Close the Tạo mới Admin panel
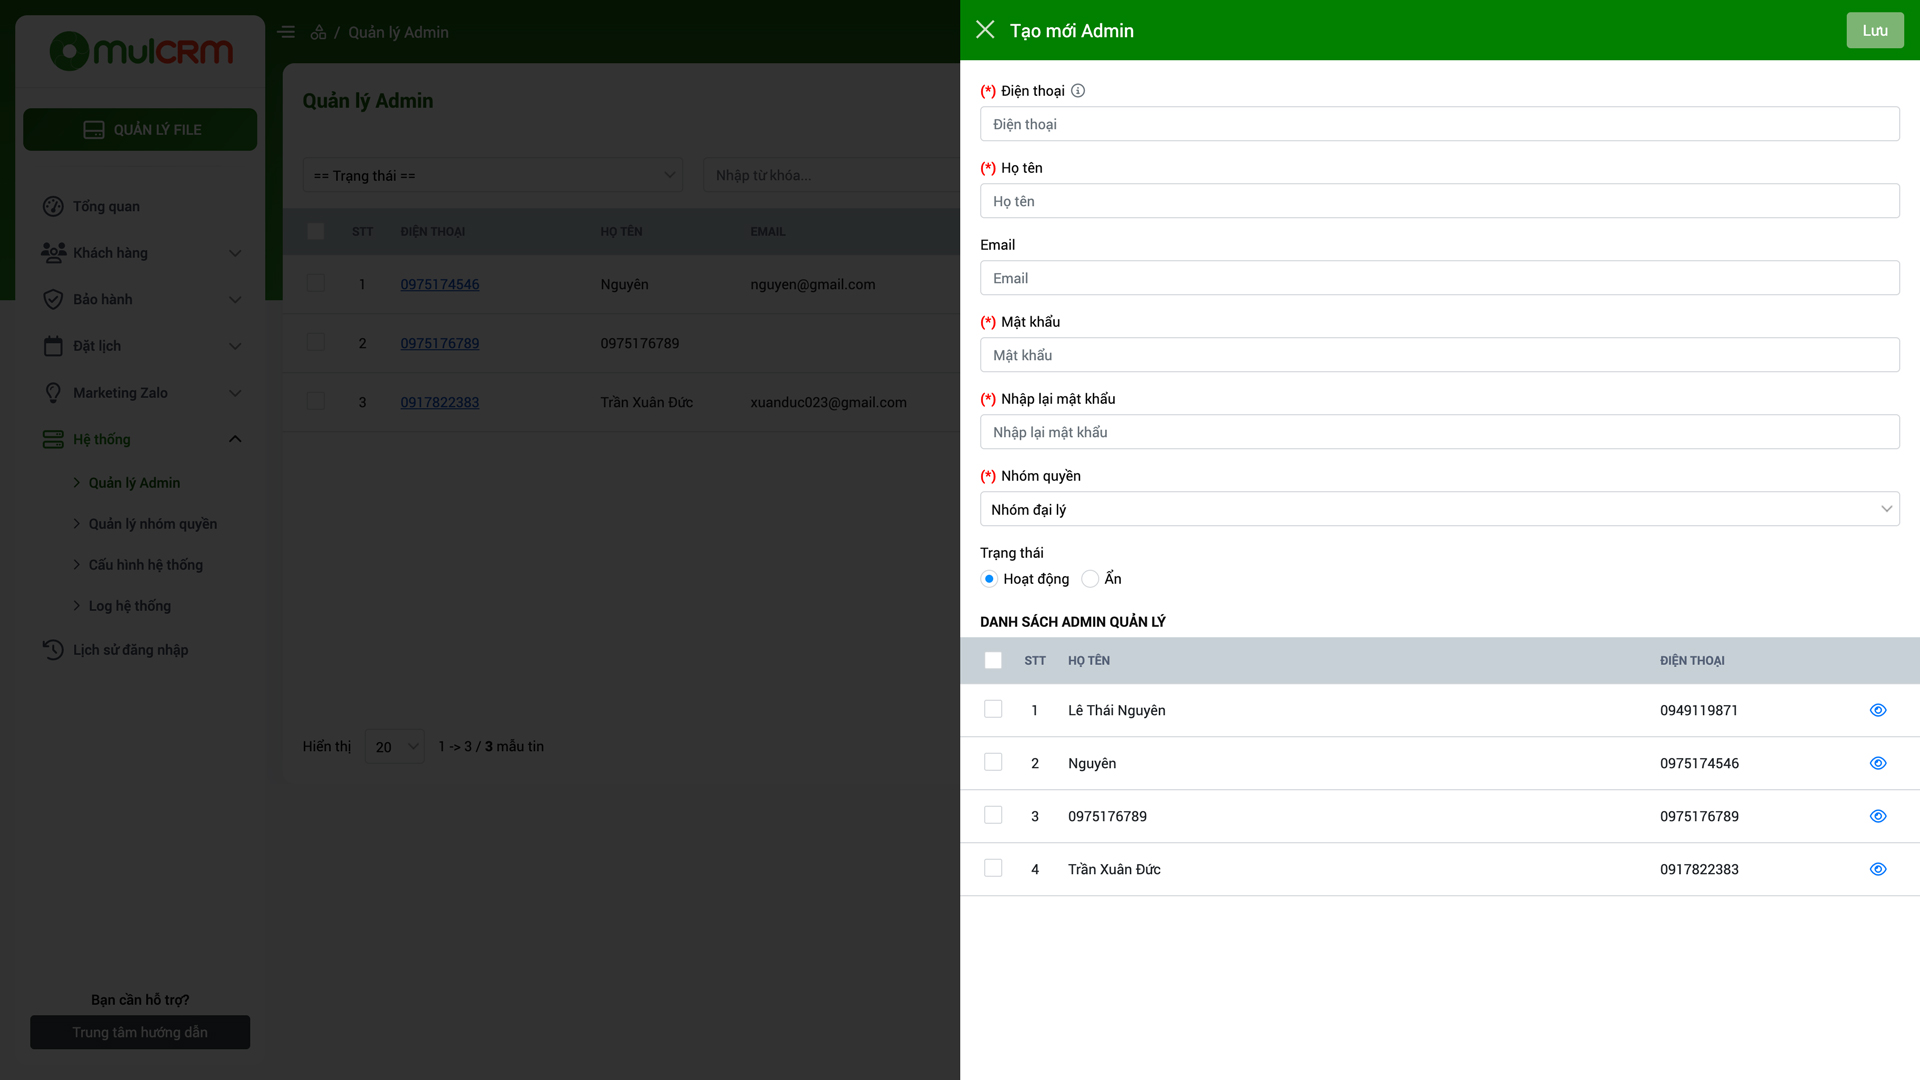Image resolution: width=1920 pixels, height=1080 pixels. pyautogui.click(x=985, y=30)
